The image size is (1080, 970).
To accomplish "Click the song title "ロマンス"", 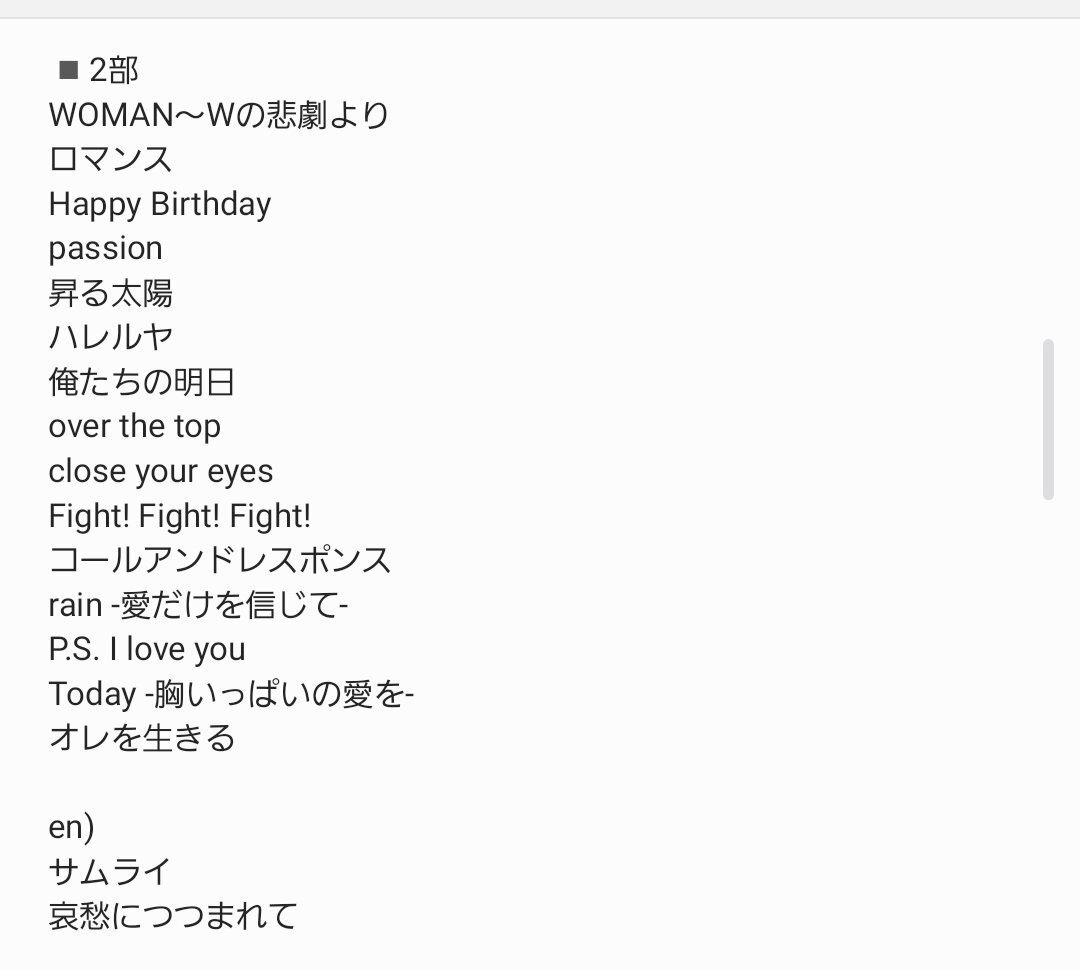I will point(110,159).
